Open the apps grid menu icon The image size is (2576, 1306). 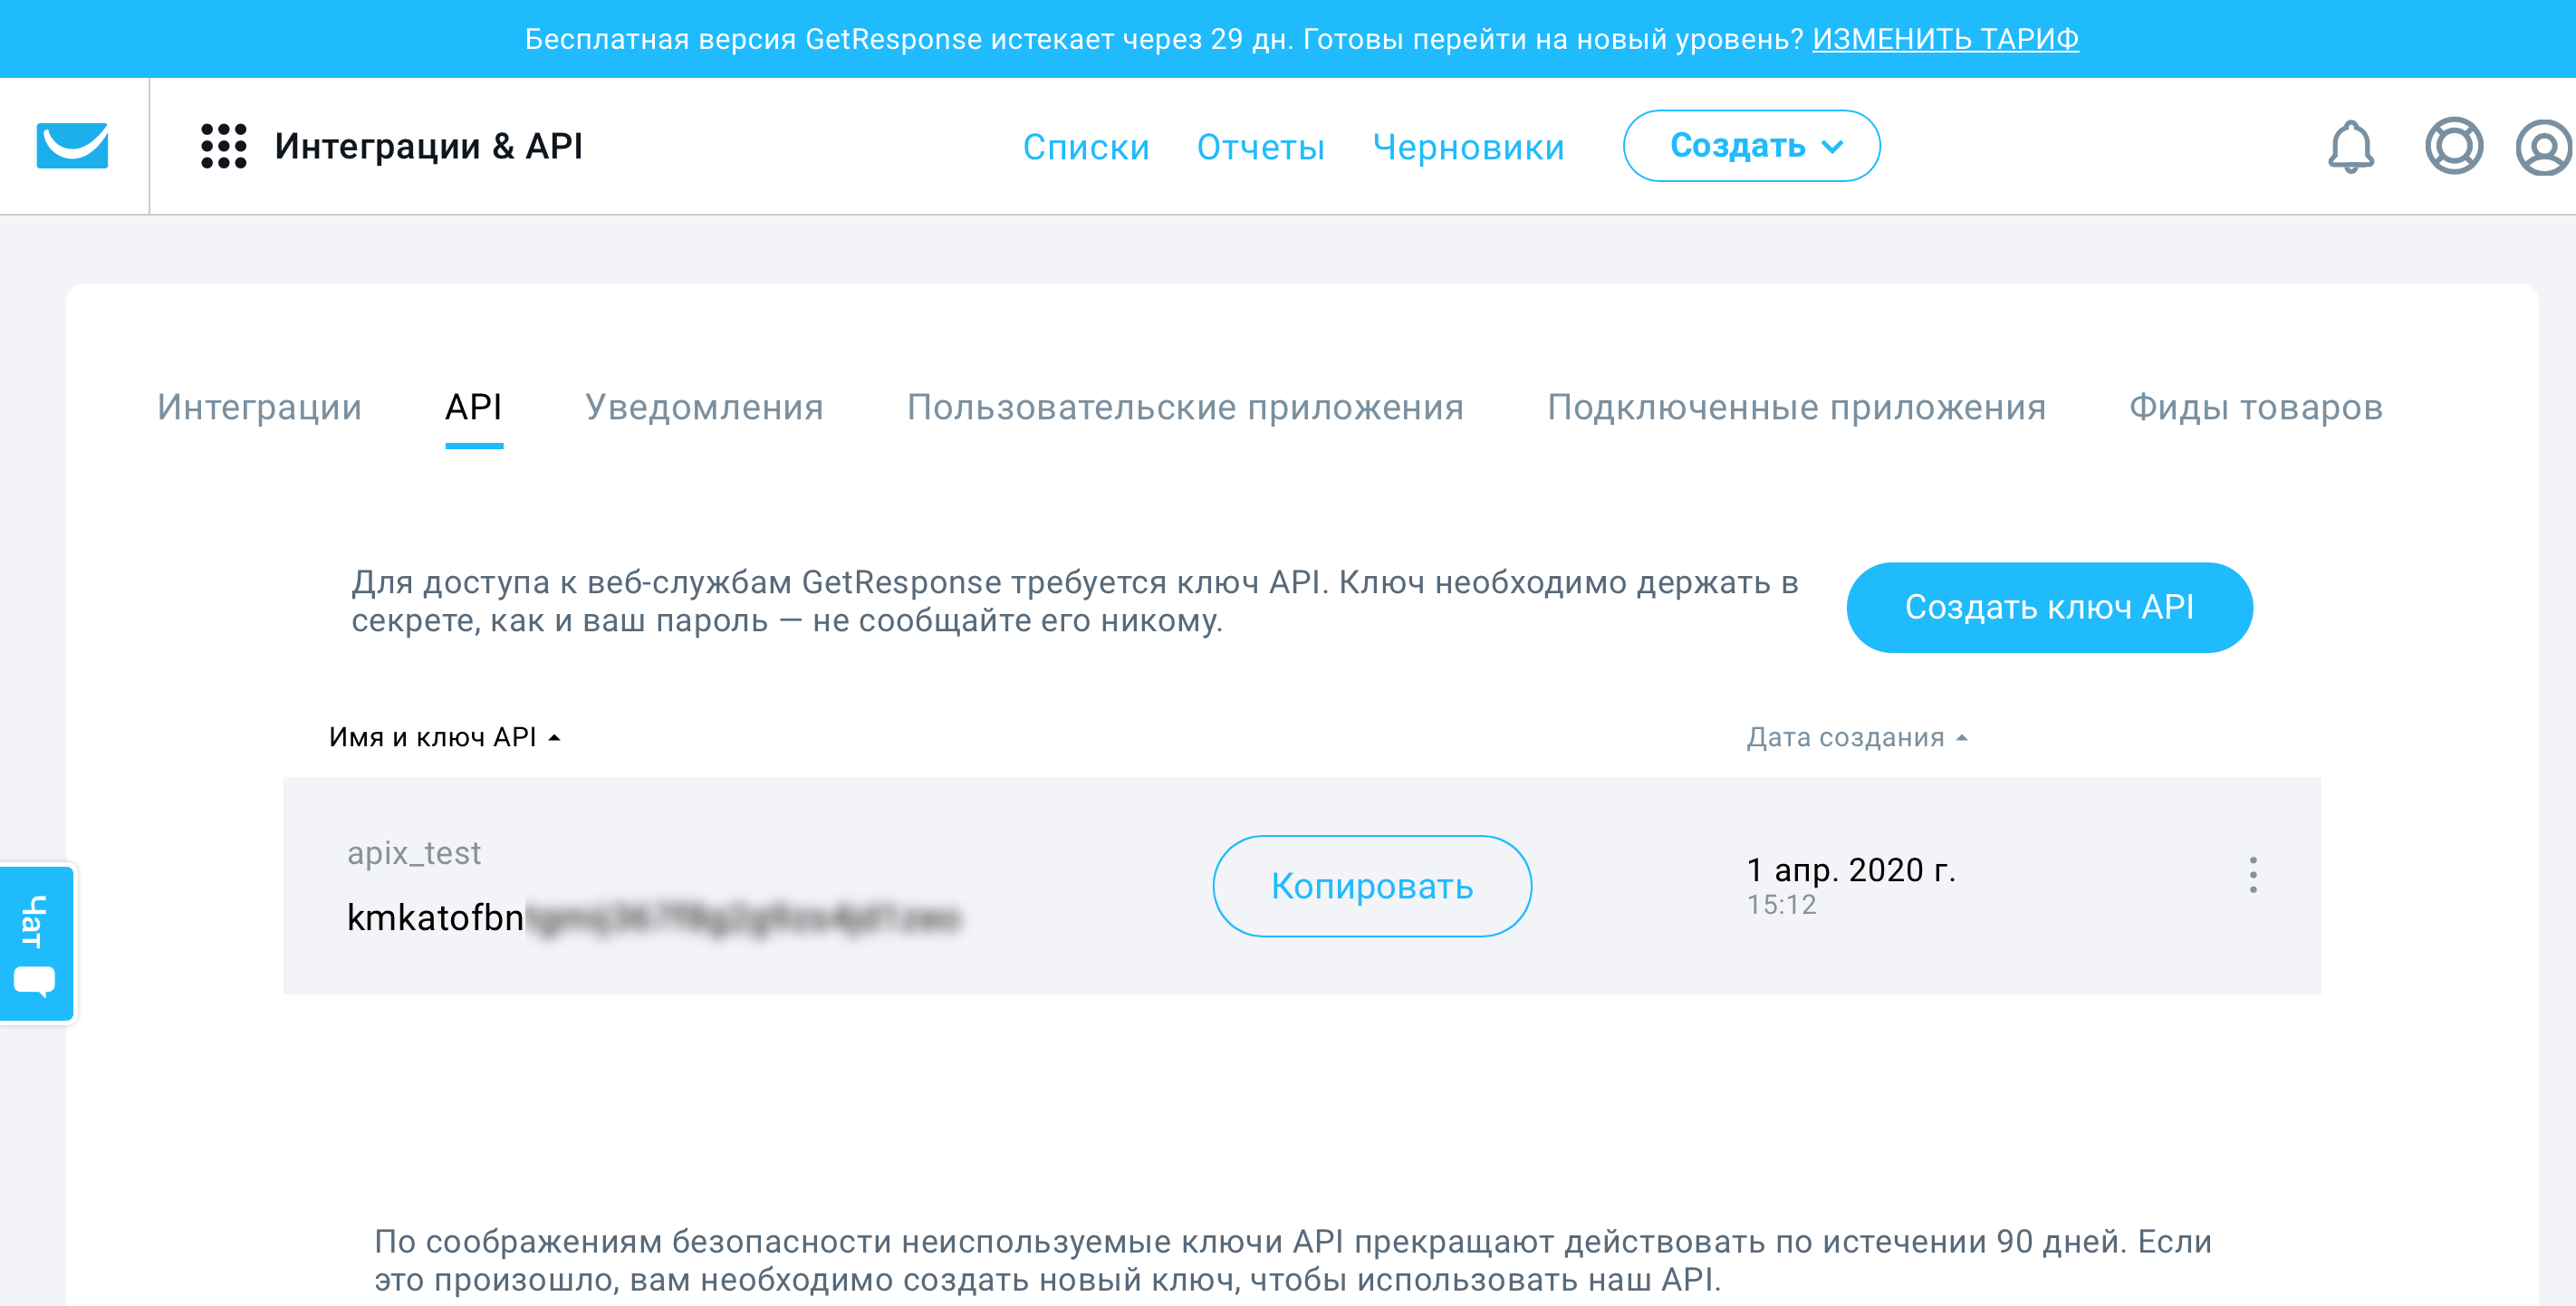coord(223,146)
